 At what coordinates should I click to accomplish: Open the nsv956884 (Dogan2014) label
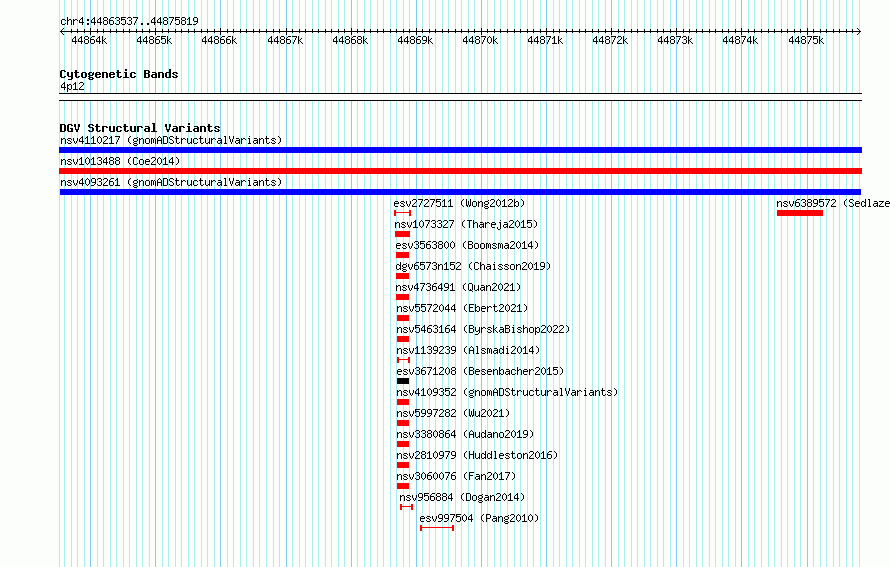point(462,497)
